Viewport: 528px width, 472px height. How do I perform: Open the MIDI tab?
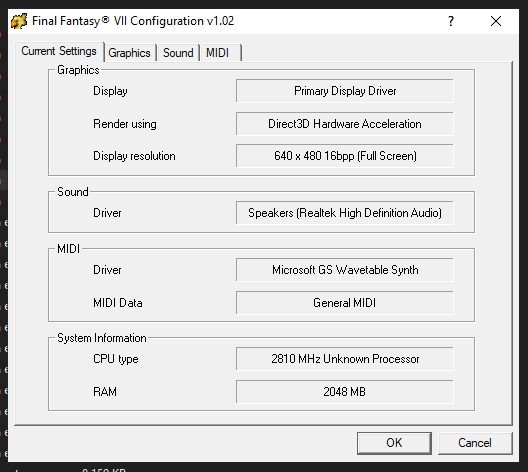coord(221,53)
